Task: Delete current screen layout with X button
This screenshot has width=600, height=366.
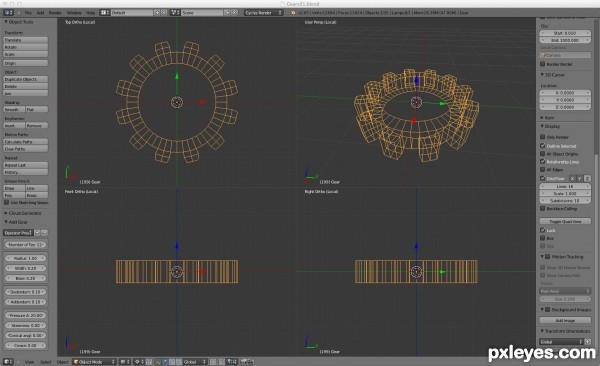Action: click(164, 13)
